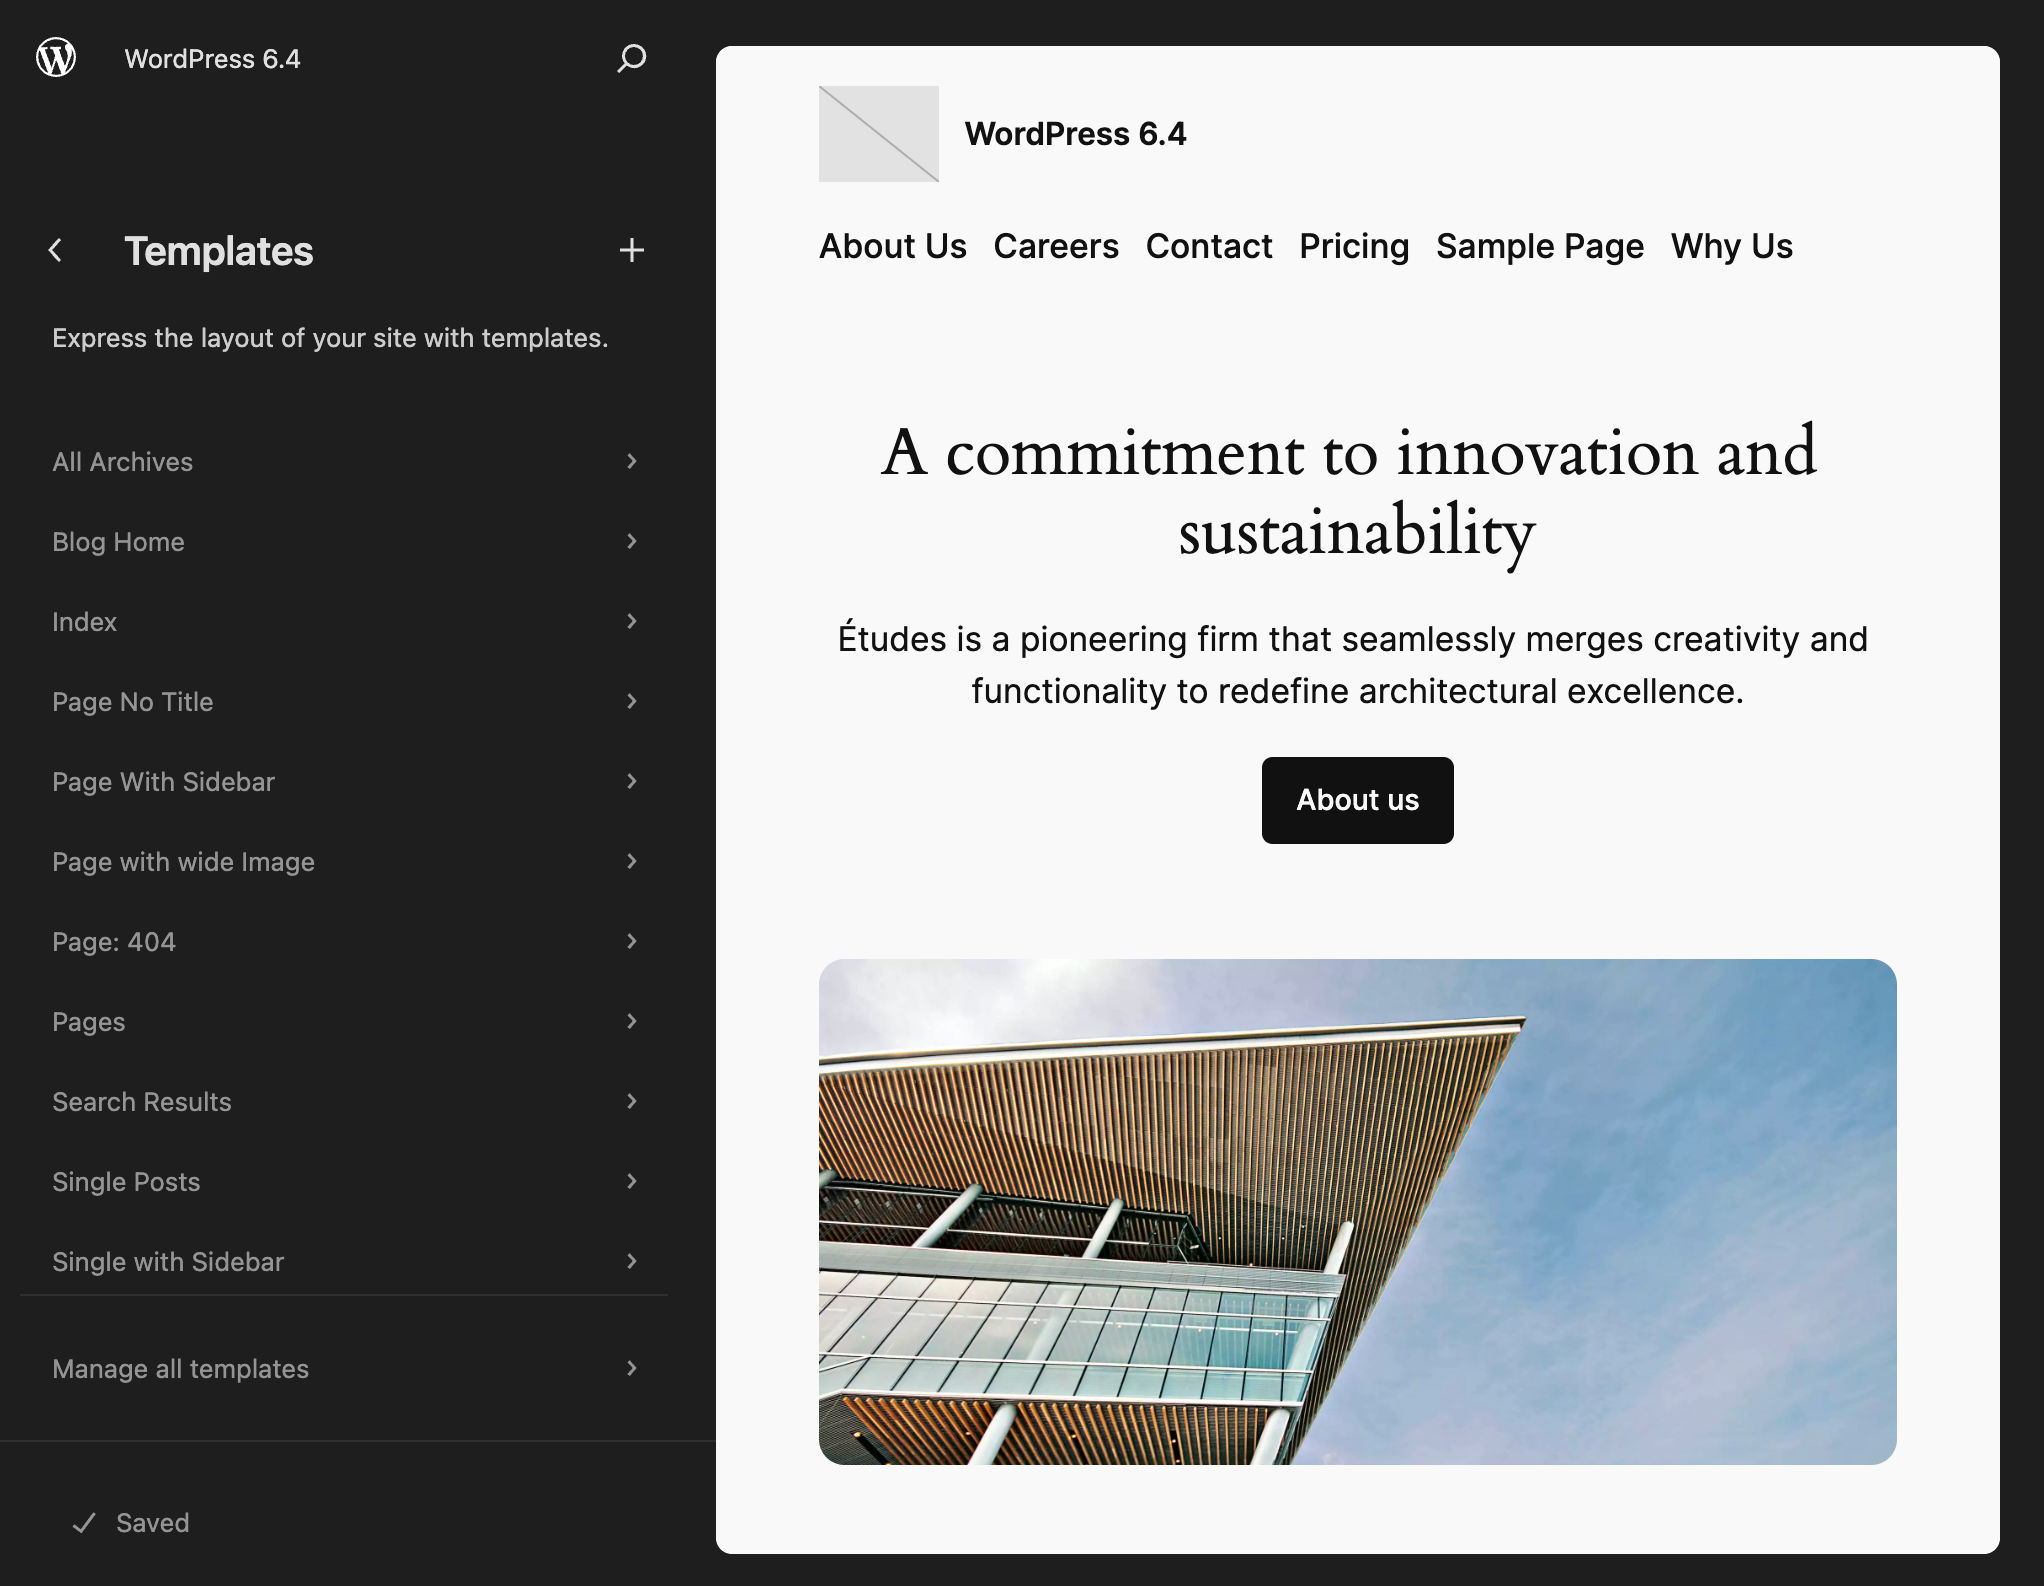Click the Index template label
The width and height of the screenshot is (2044, 1586).
click(x=85, y=620)
